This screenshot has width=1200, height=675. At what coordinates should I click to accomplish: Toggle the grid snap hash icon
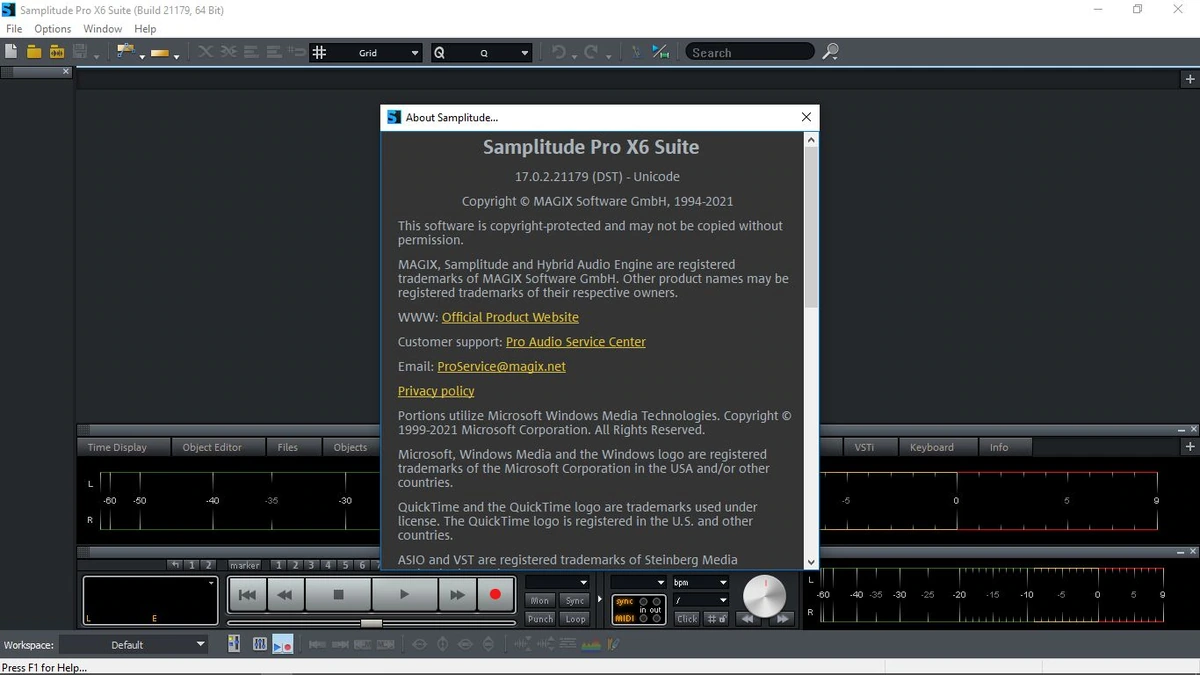(319, 52)
